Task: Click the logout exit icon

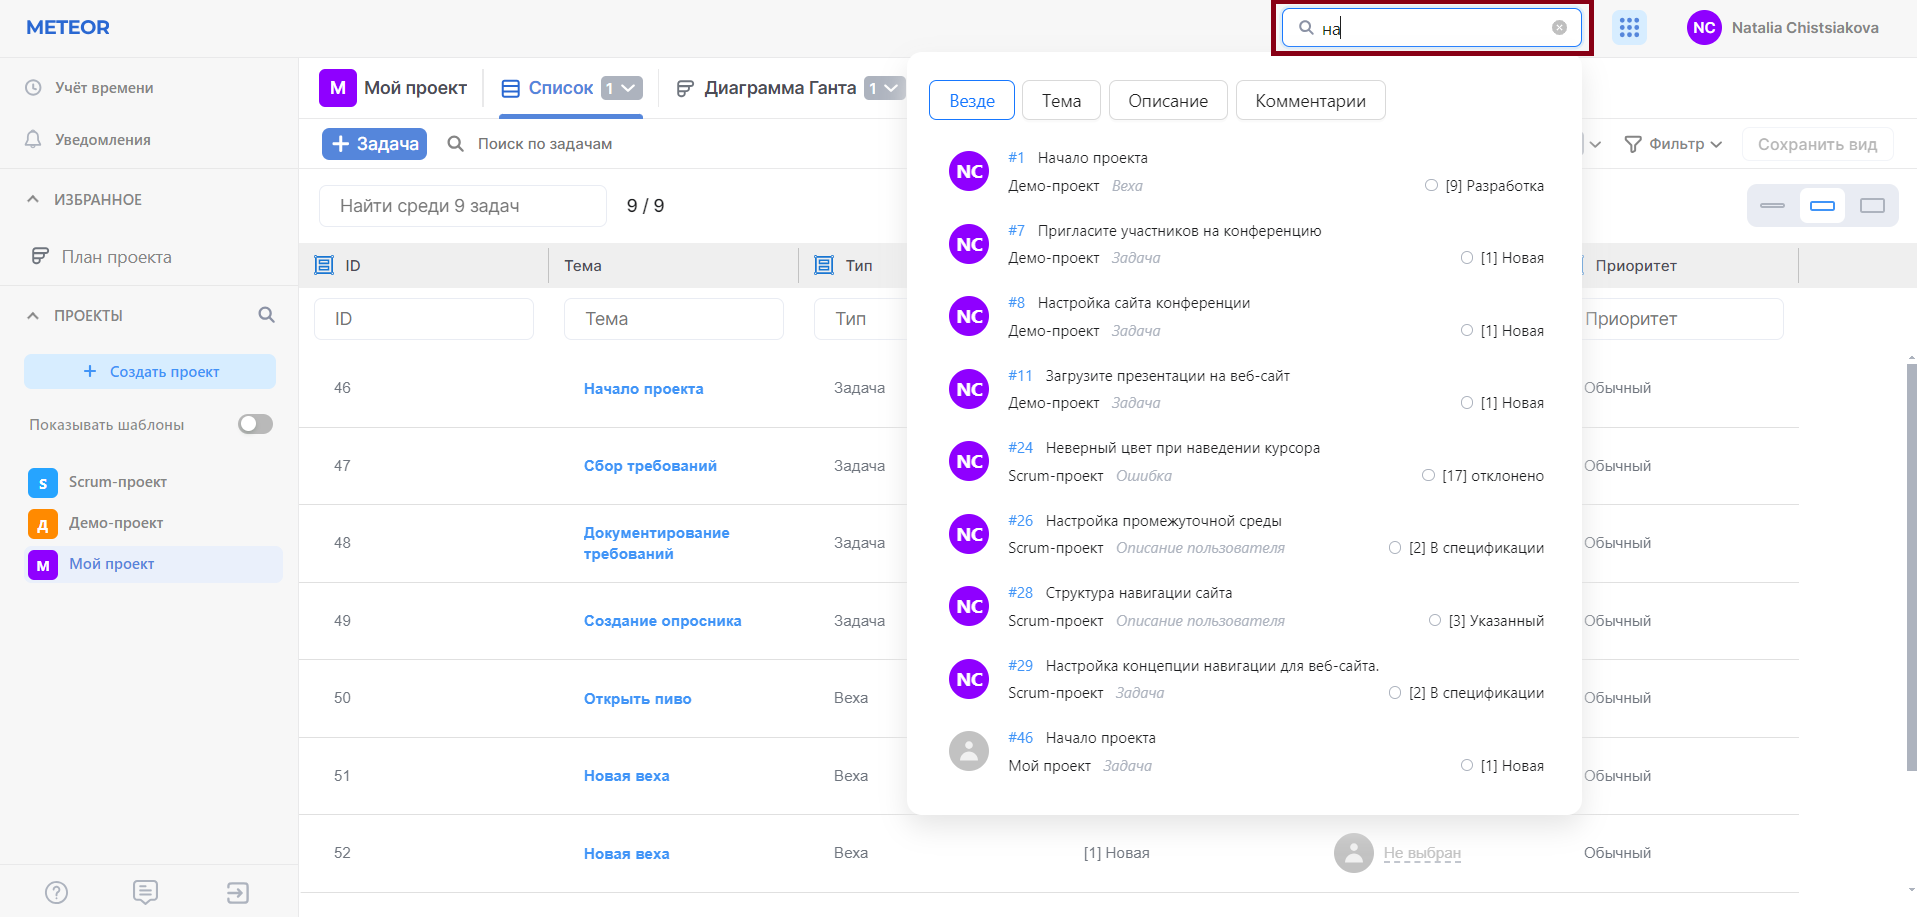Action: 237,892
